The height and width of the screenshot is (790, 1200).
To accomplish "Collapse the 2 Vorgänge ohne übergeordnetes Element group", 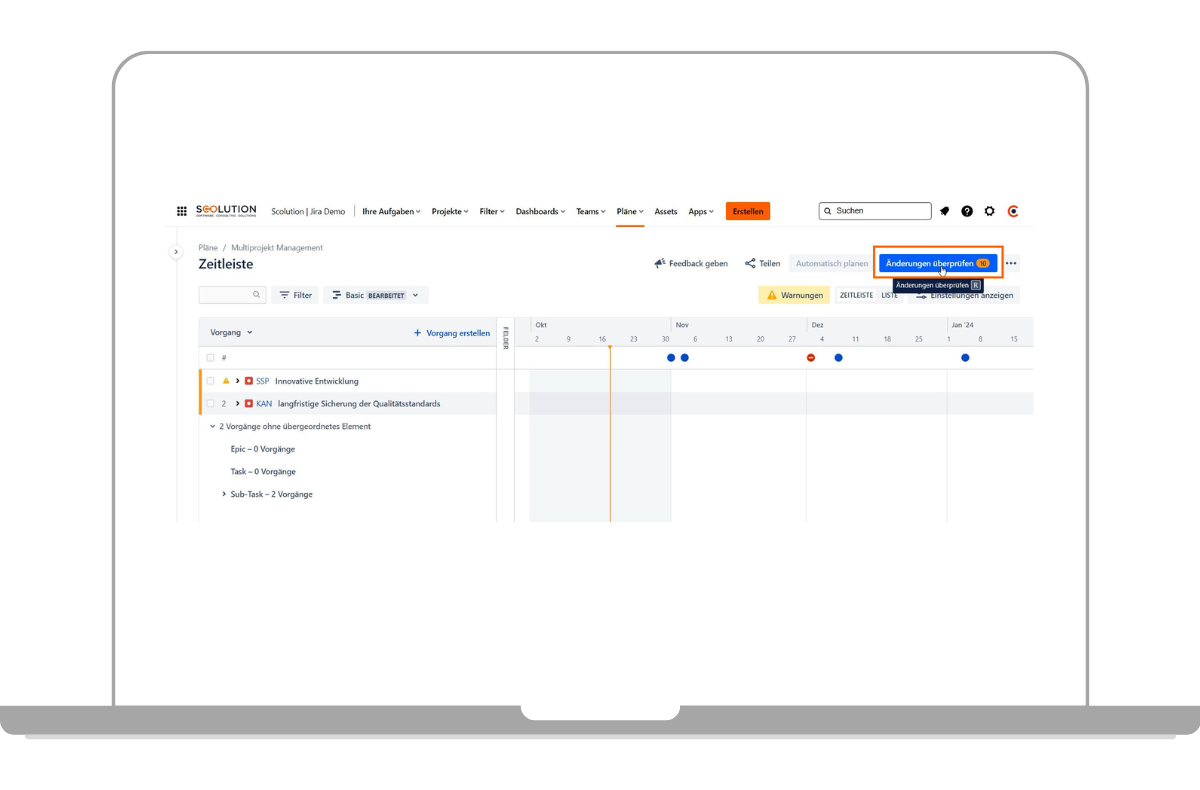I will [212, 426].
